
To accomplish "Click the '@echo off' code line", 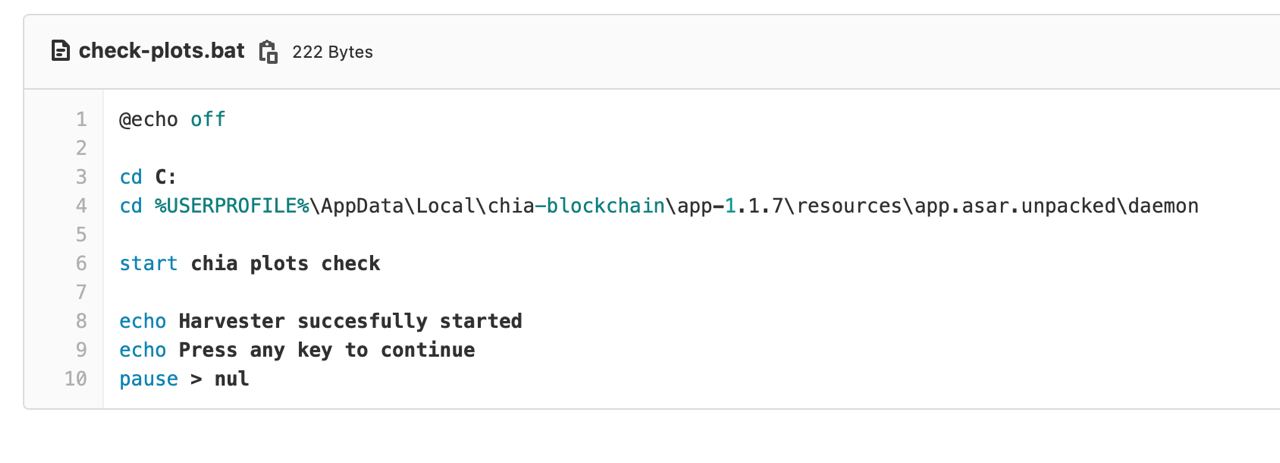I will [173, 120].
